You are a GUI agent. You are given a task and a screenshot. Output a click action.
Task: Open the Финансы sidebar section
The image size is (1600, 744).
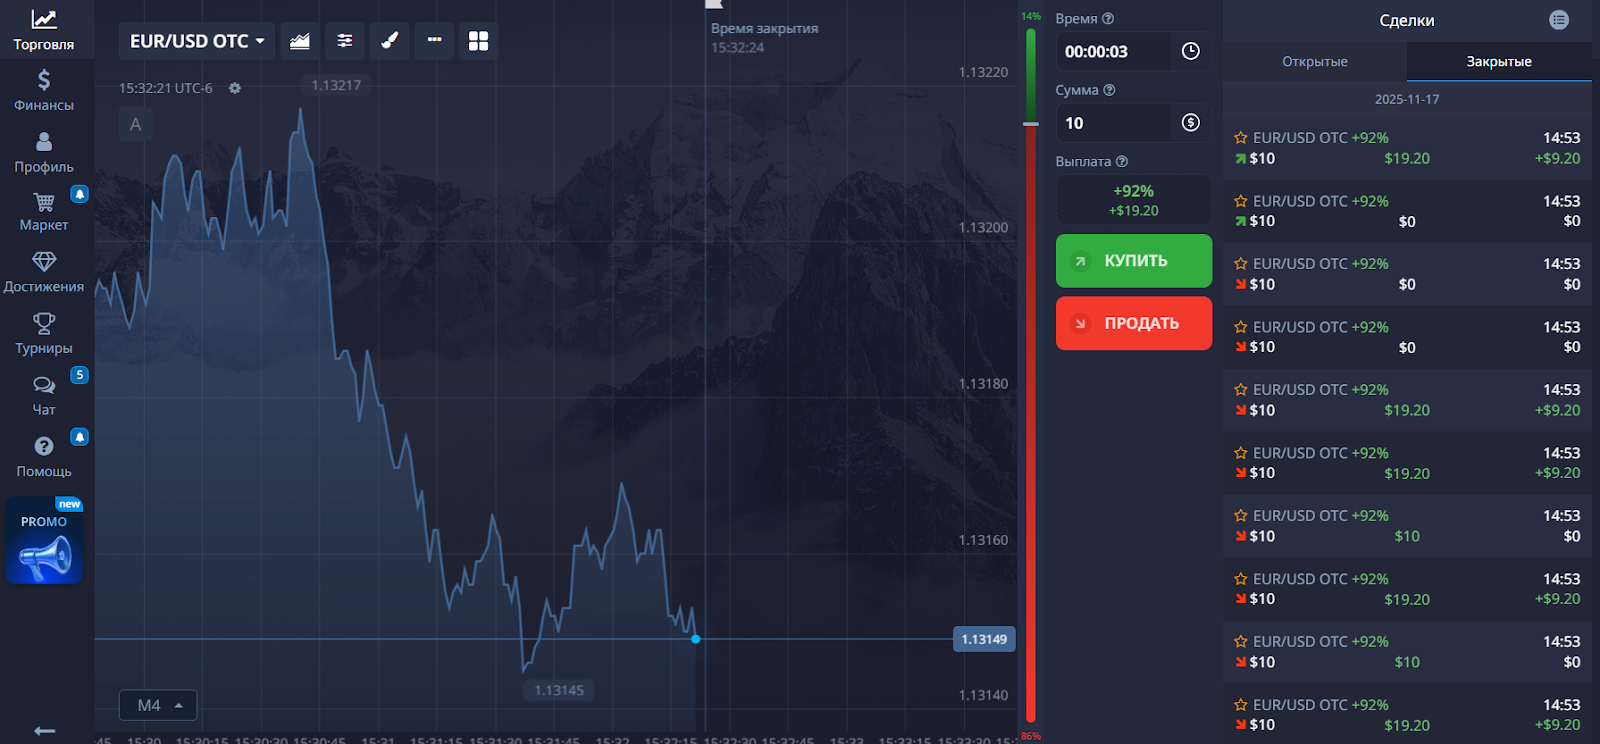click(44, 90)
